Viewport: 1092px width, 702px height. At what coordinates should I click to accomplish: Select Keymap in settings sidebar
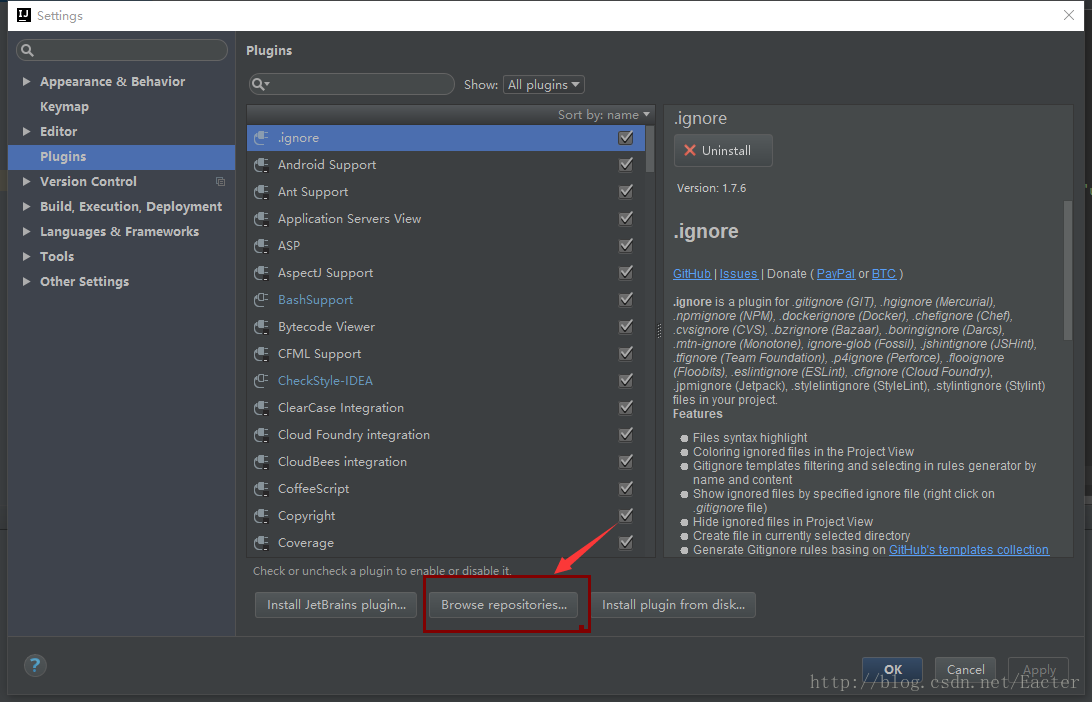click(x=64, y=107)
